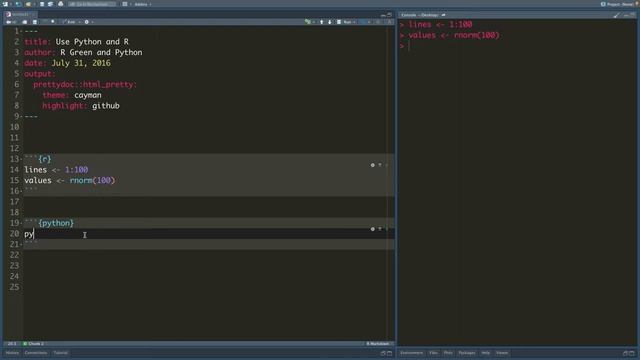Click the Save All icon
The image size is (640, 360).
tap(50, 4)
